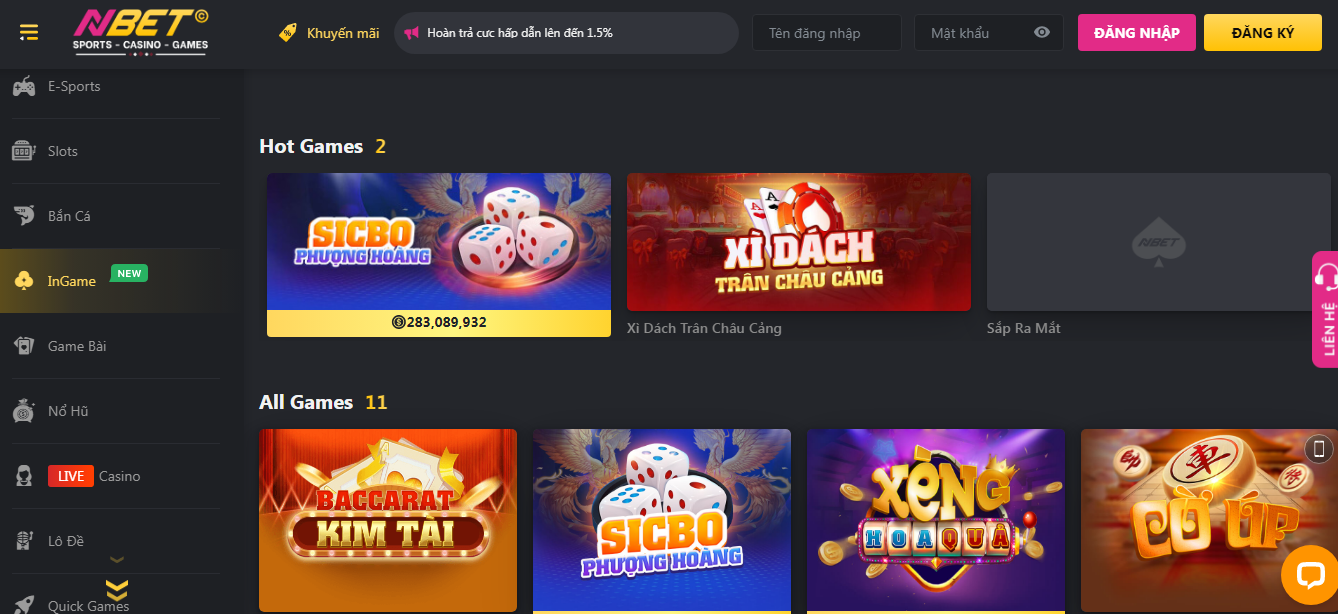Viewport: 1338px width, 614px height.
Task: Click the Game Bài cards icon
Action: click(24, 346)
